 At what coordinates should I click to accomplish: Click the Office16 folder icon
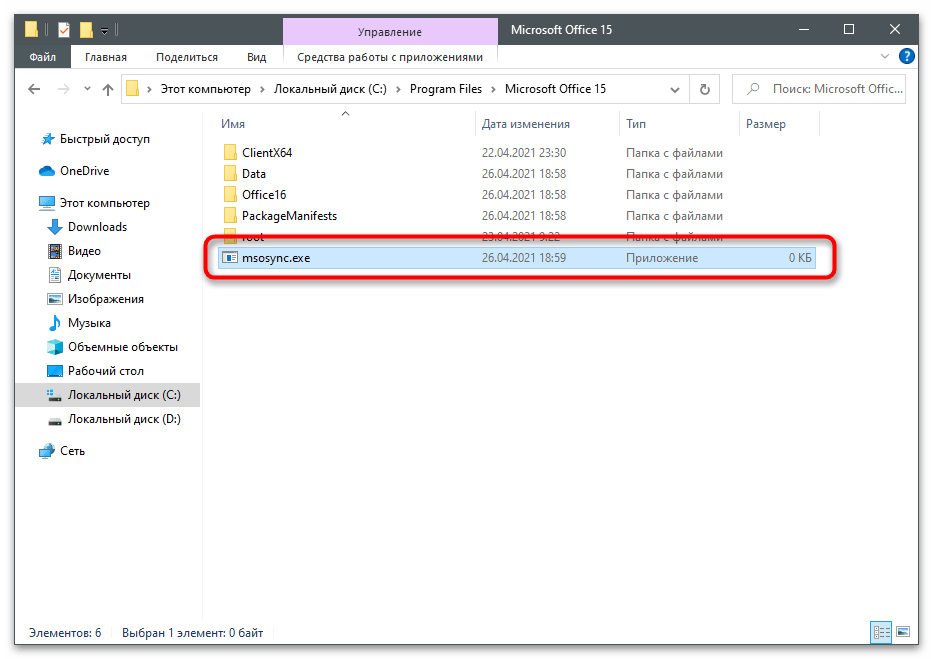pos(230,195)
